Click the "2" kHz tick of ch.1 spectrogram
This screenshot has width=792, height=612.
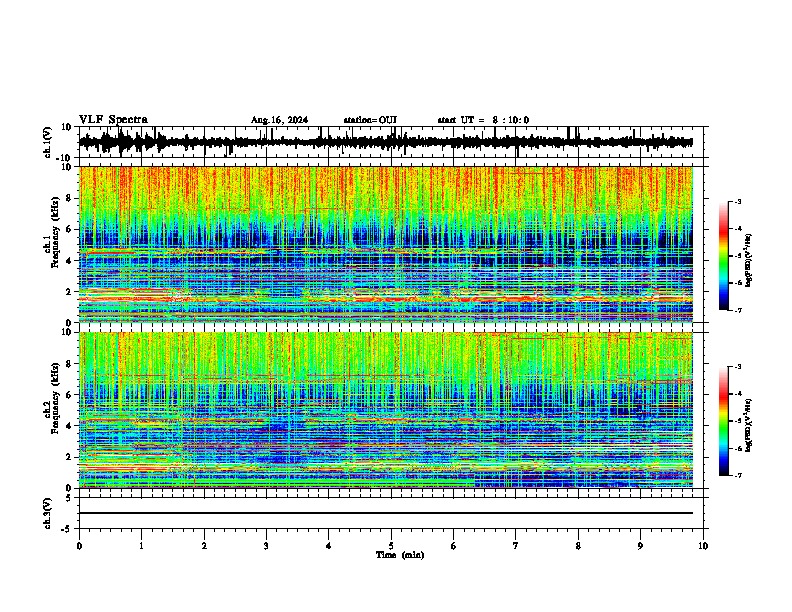69,291
